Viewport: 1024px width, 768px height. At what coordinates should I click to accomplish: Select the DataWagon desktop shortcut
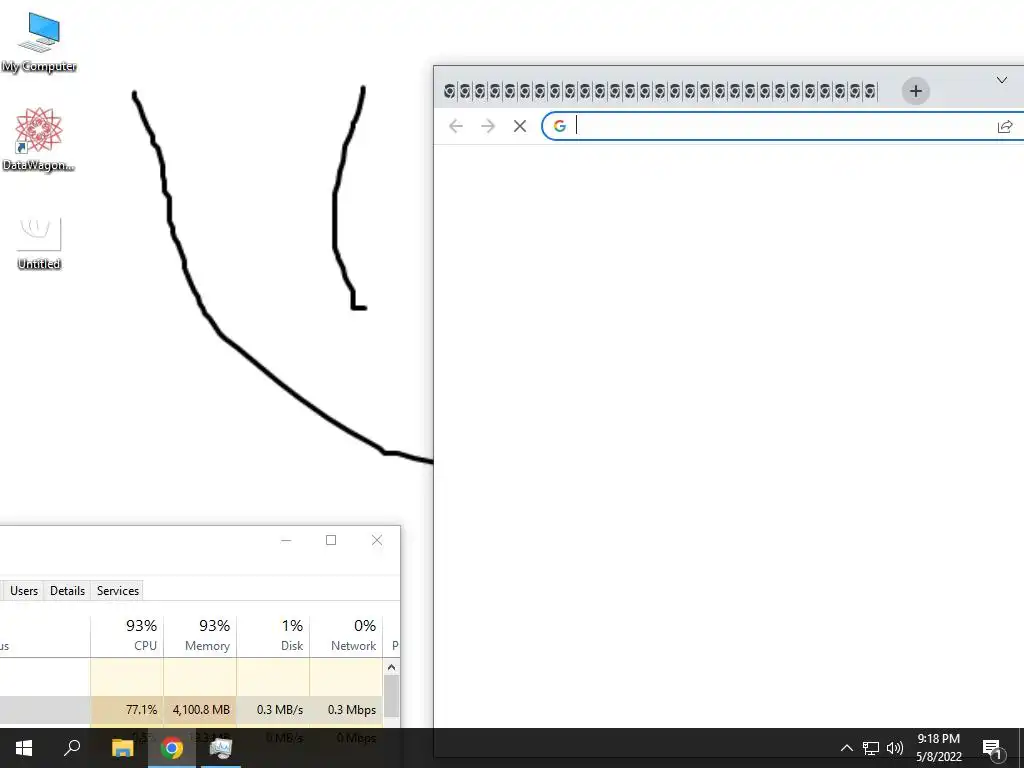coord(39,139)
